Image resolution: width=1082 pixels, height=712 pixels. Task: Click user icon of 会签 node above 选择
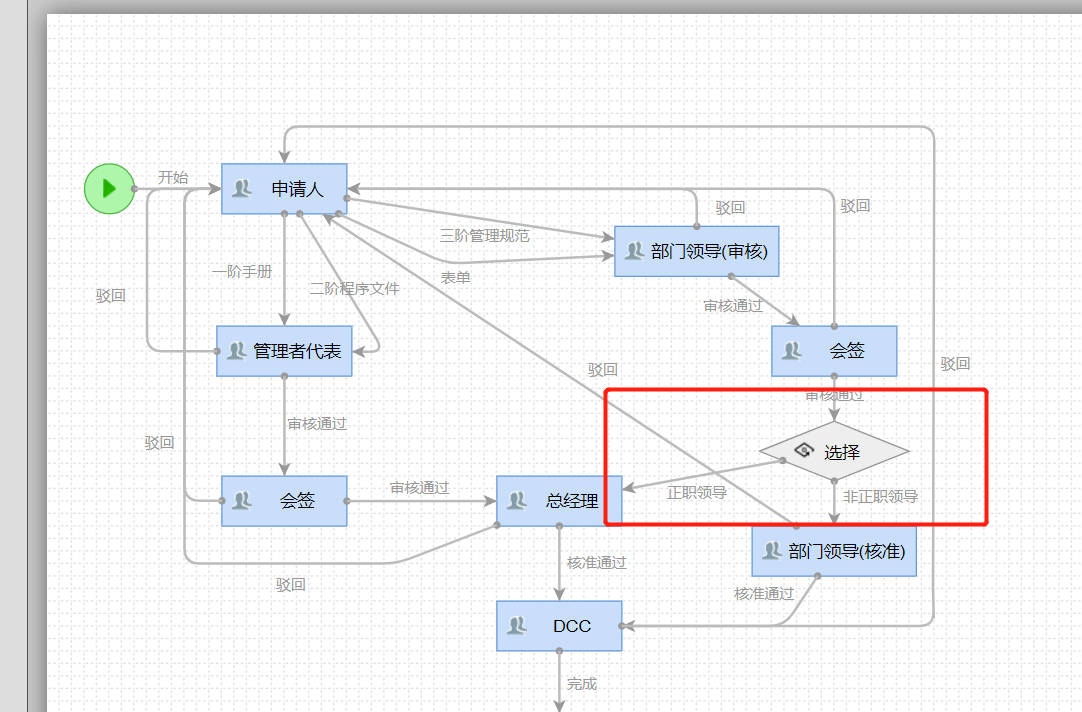pyautogui.click(x=791, y=350)
